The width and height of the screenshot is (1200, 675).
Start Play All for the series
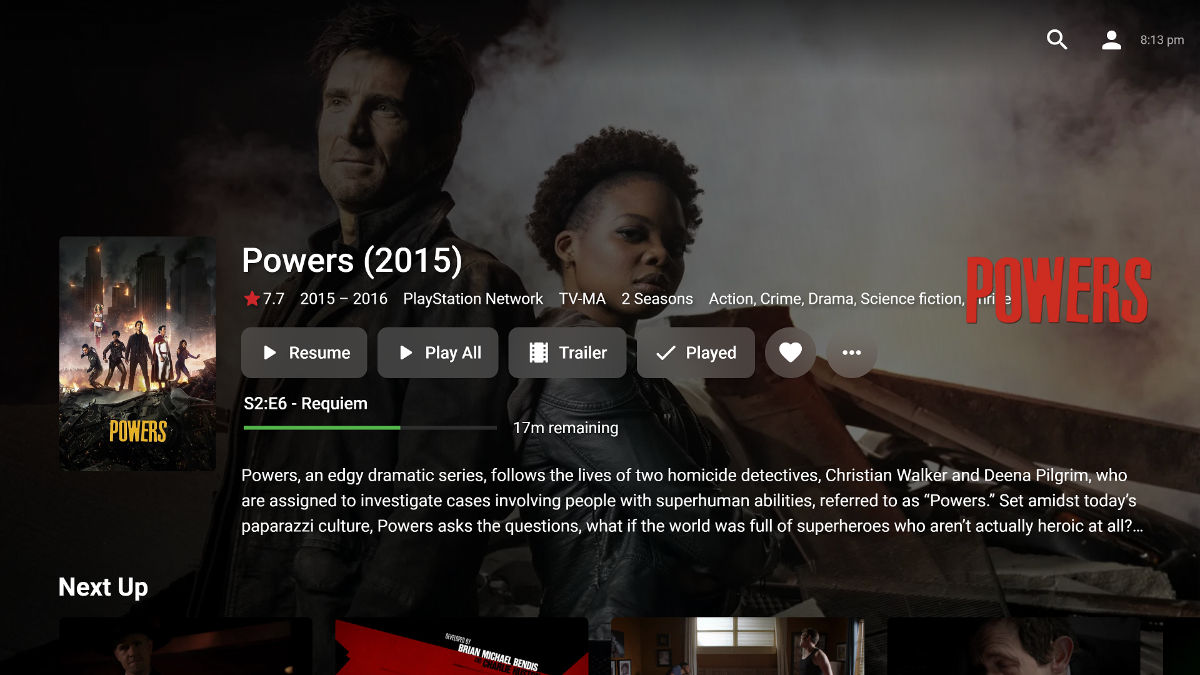(438, 353)
